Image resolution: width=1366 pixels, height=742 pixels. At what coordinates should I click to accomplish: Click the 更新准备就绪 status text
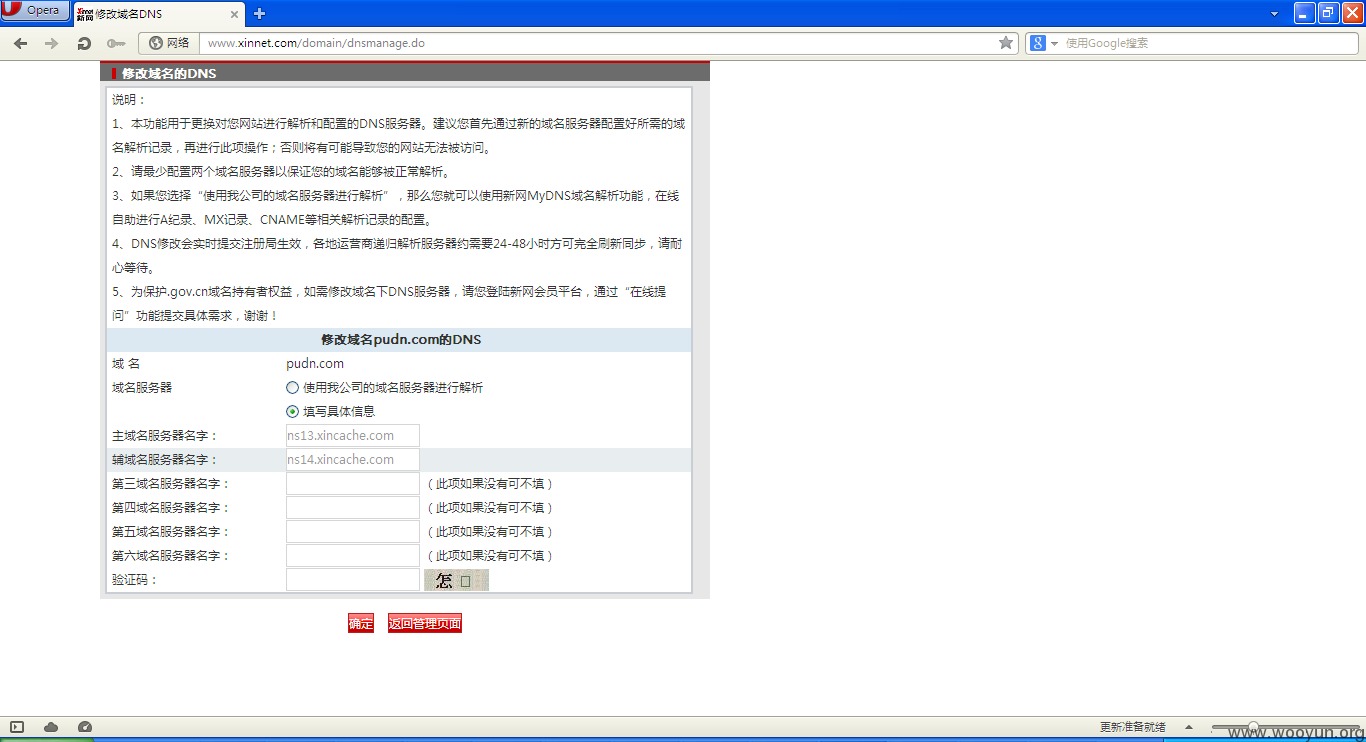point(1133,727)
